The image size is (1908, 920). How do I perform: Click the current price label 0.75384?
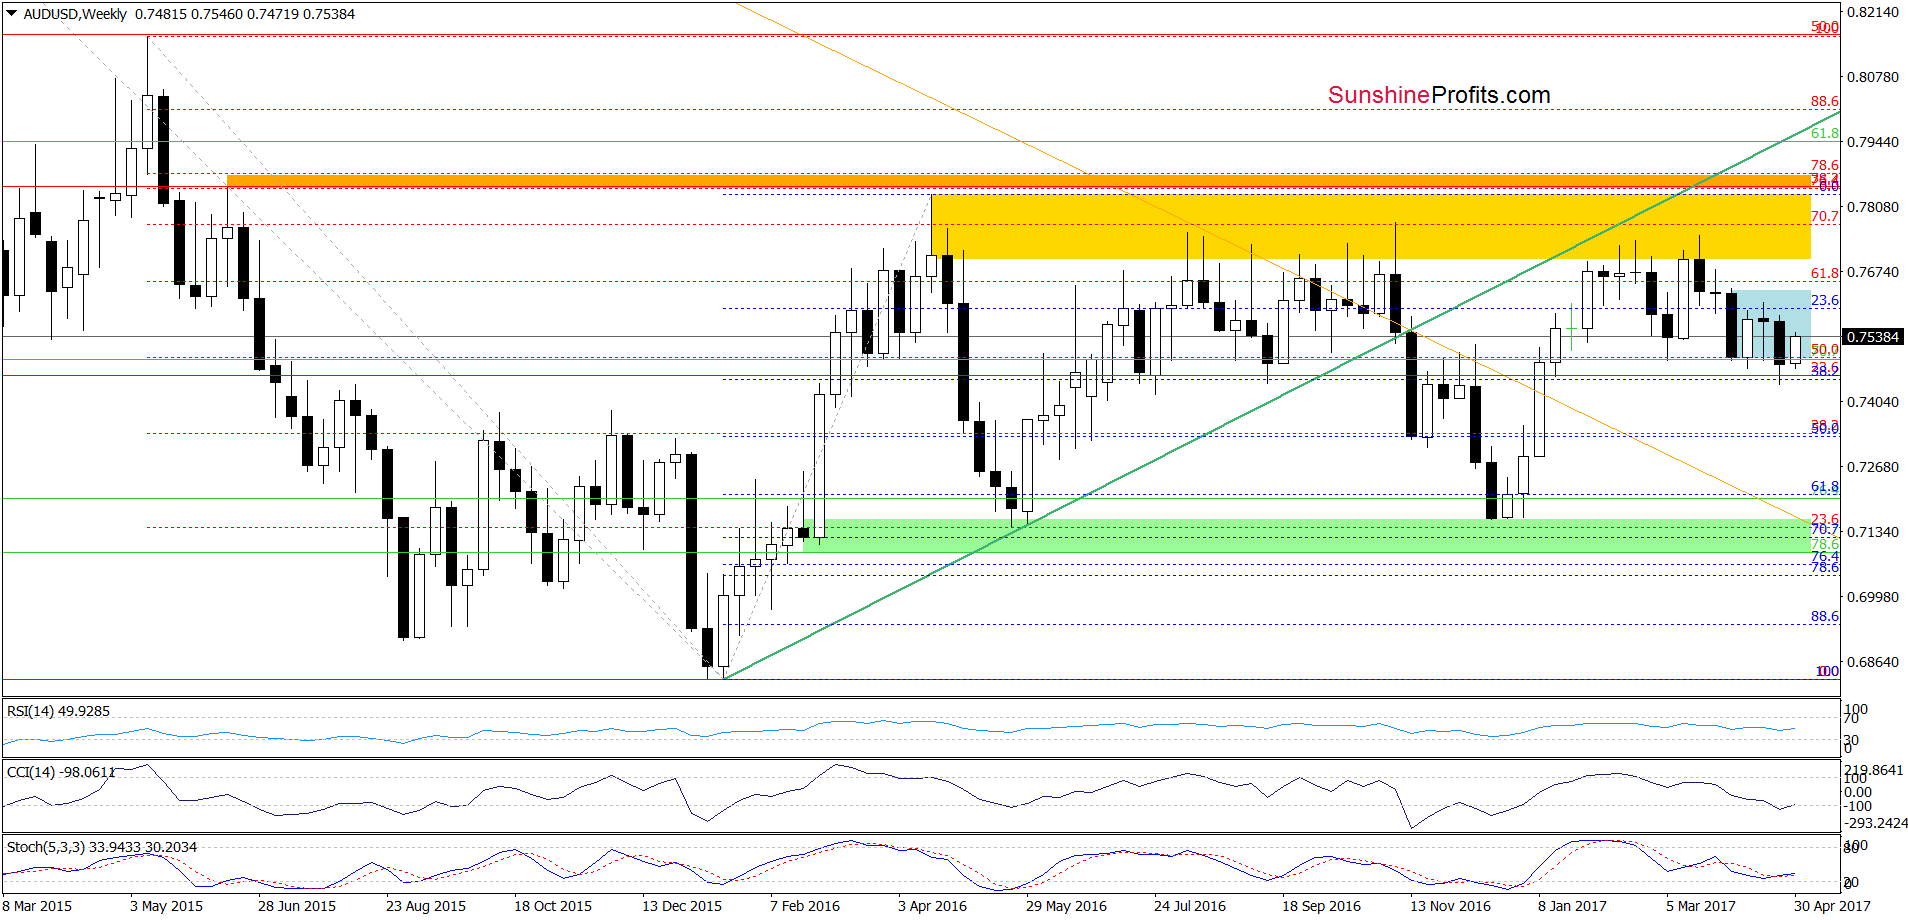pyautogui.click(x=1872, y=337)
